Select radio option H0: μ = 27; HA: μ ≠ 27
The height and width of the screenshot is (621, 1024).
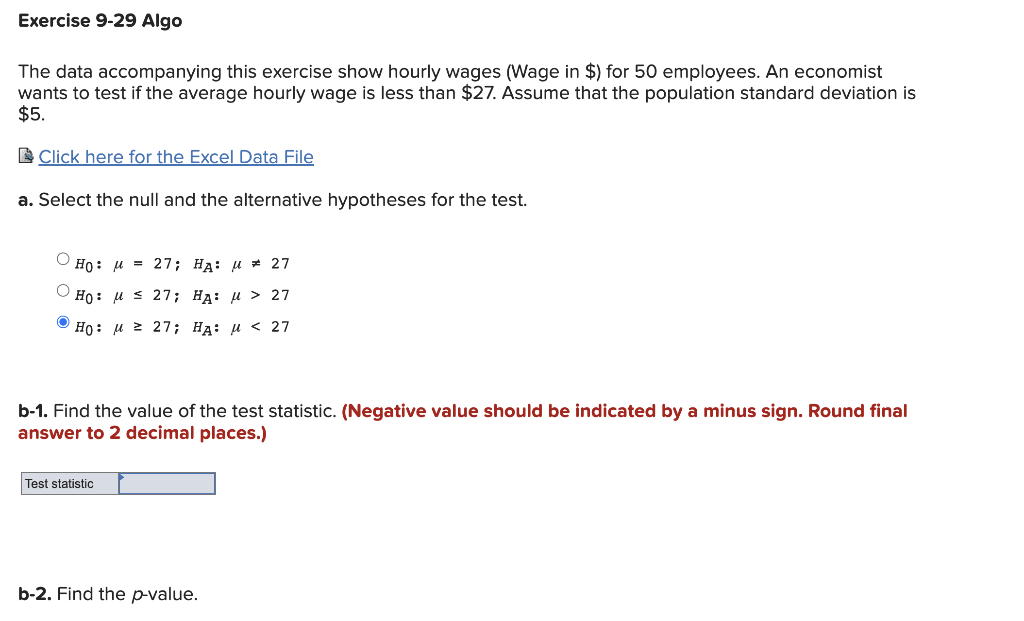tap(62, 258)
